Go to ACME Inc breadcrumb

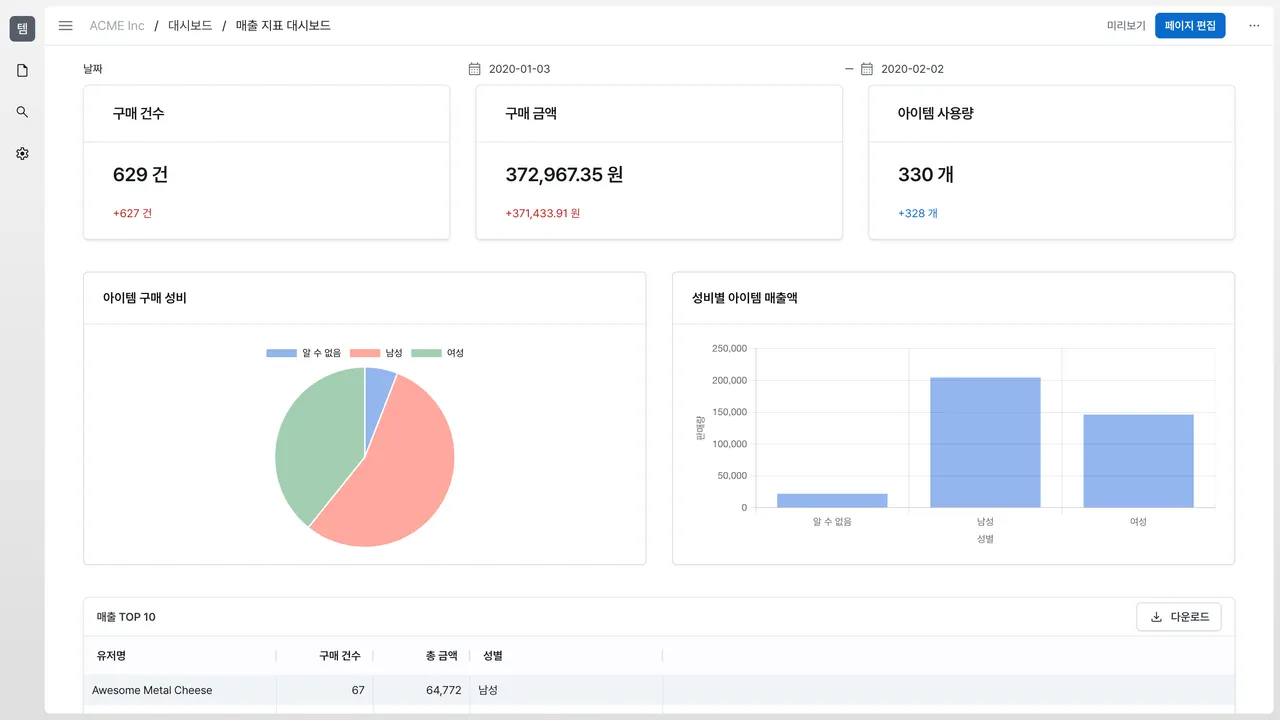click(117, 26)
